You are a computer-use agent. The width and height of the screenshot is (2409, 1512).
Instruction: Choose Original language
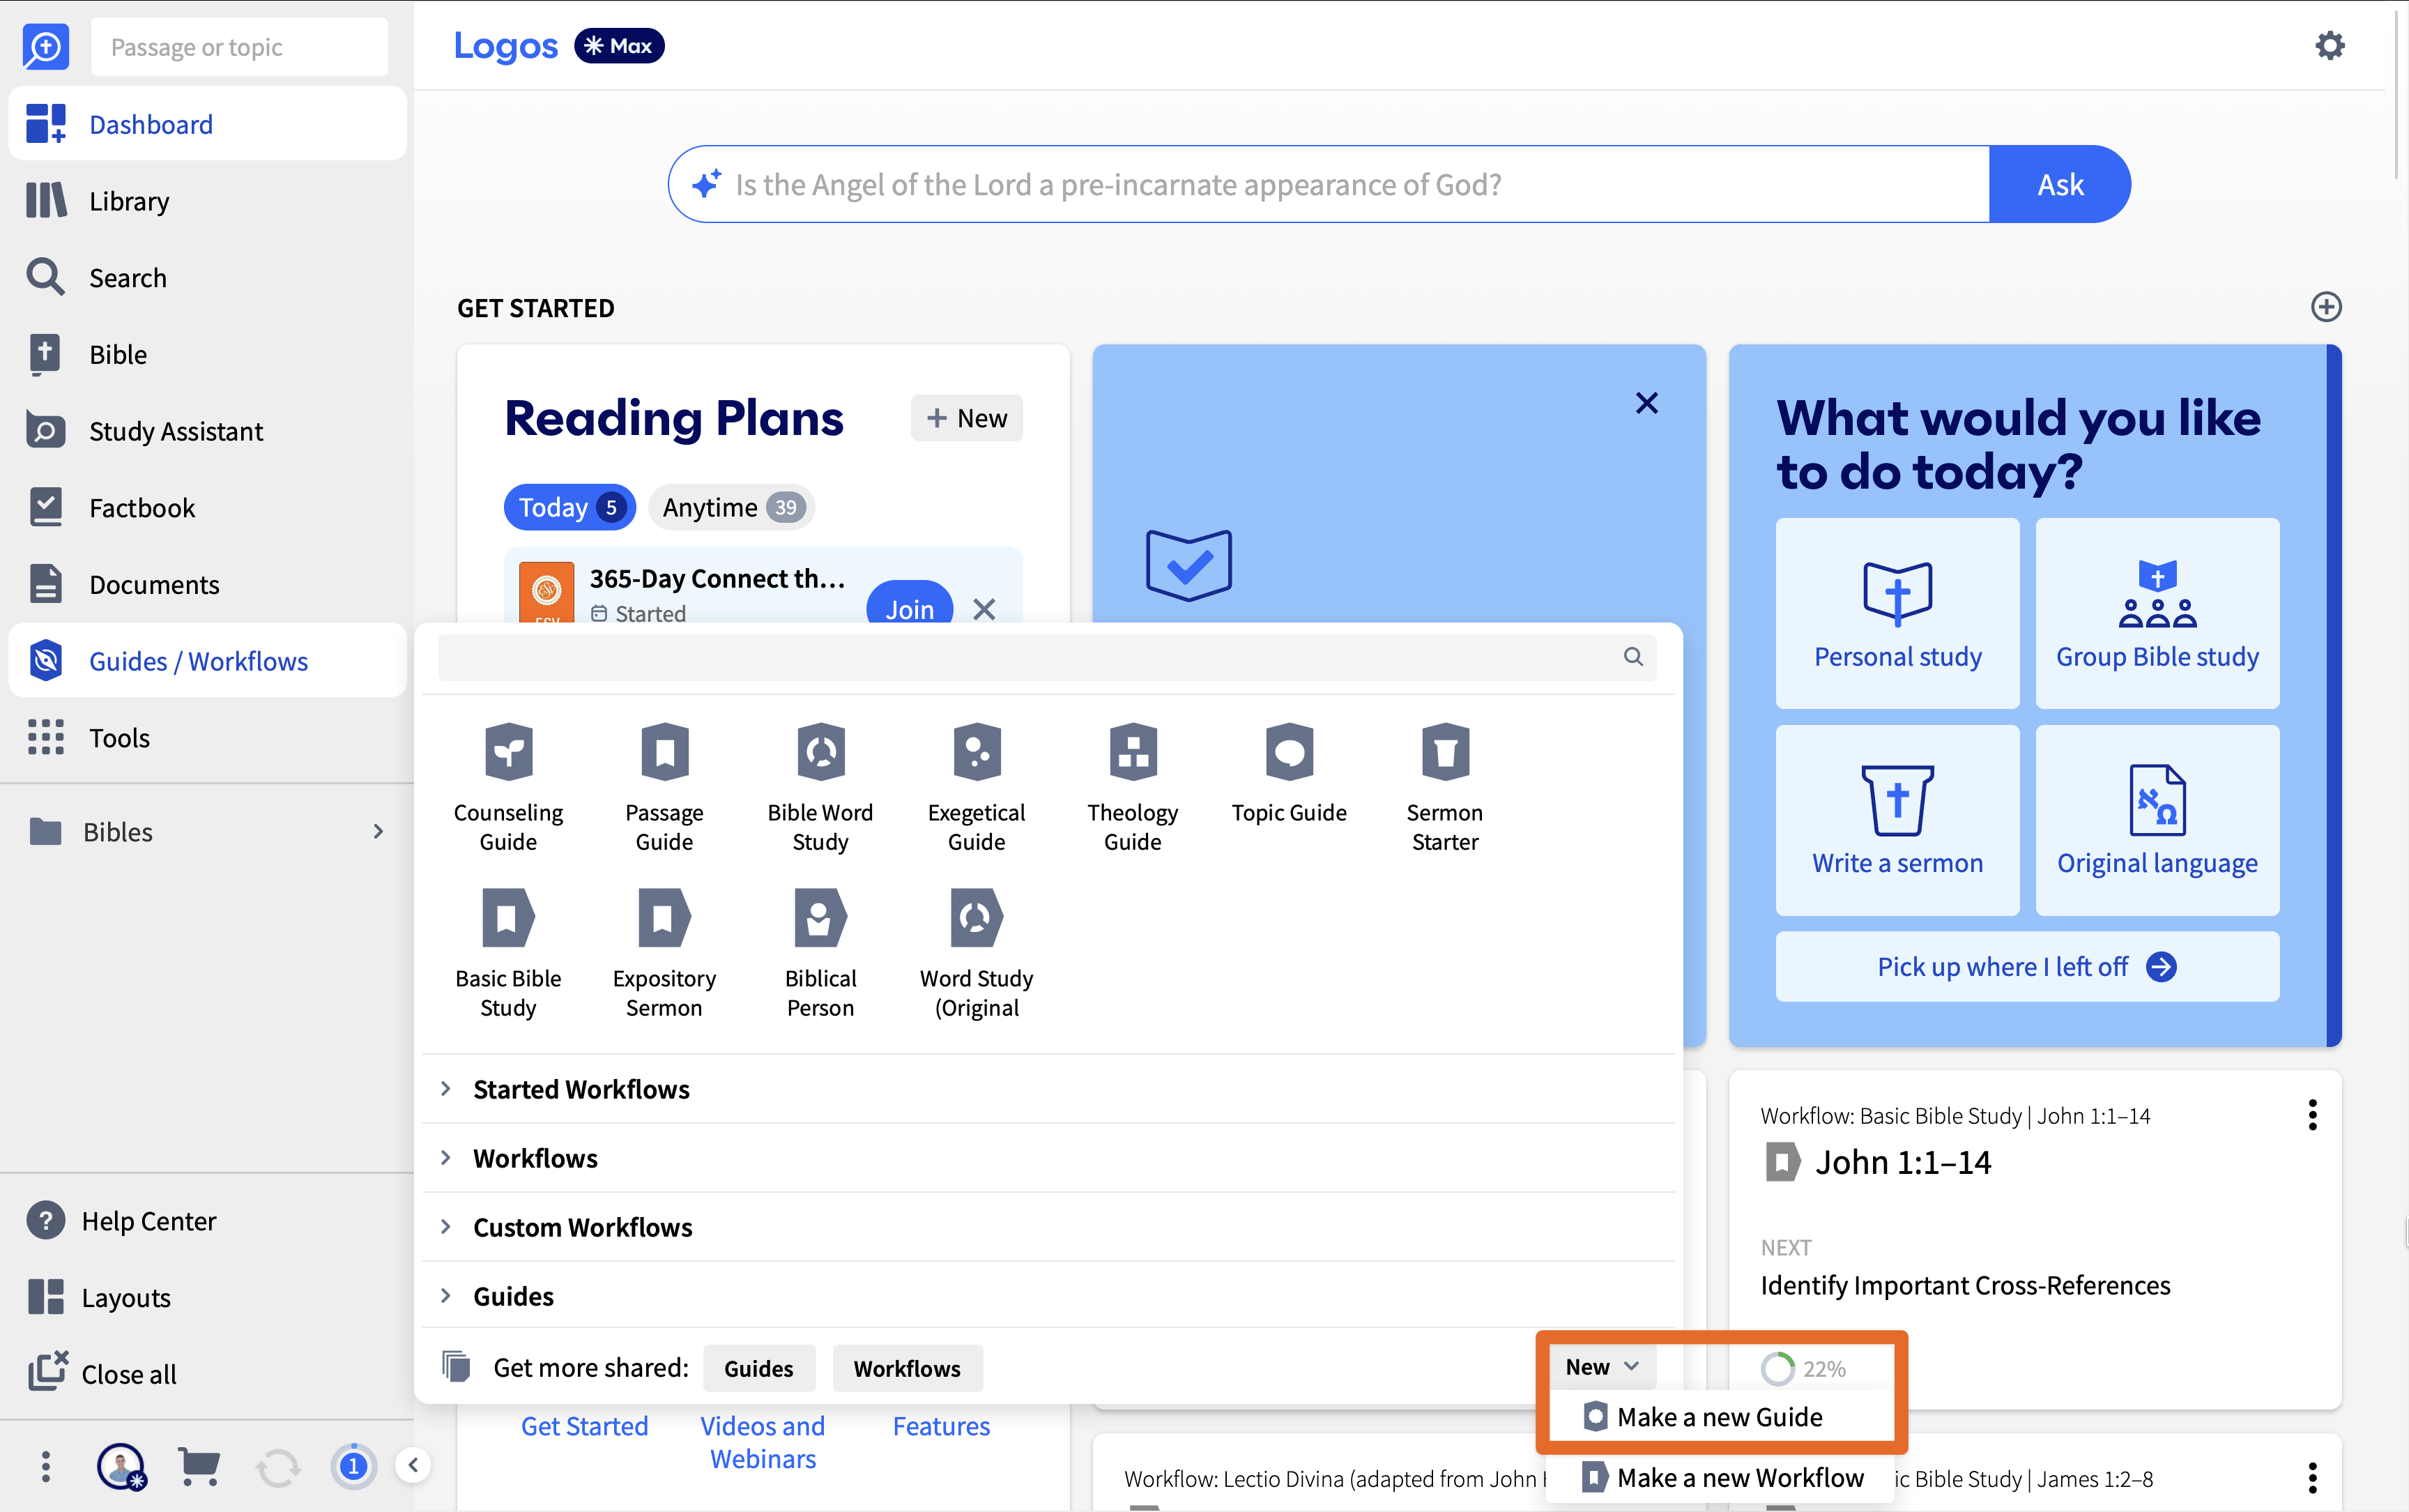coord(2157,820)
